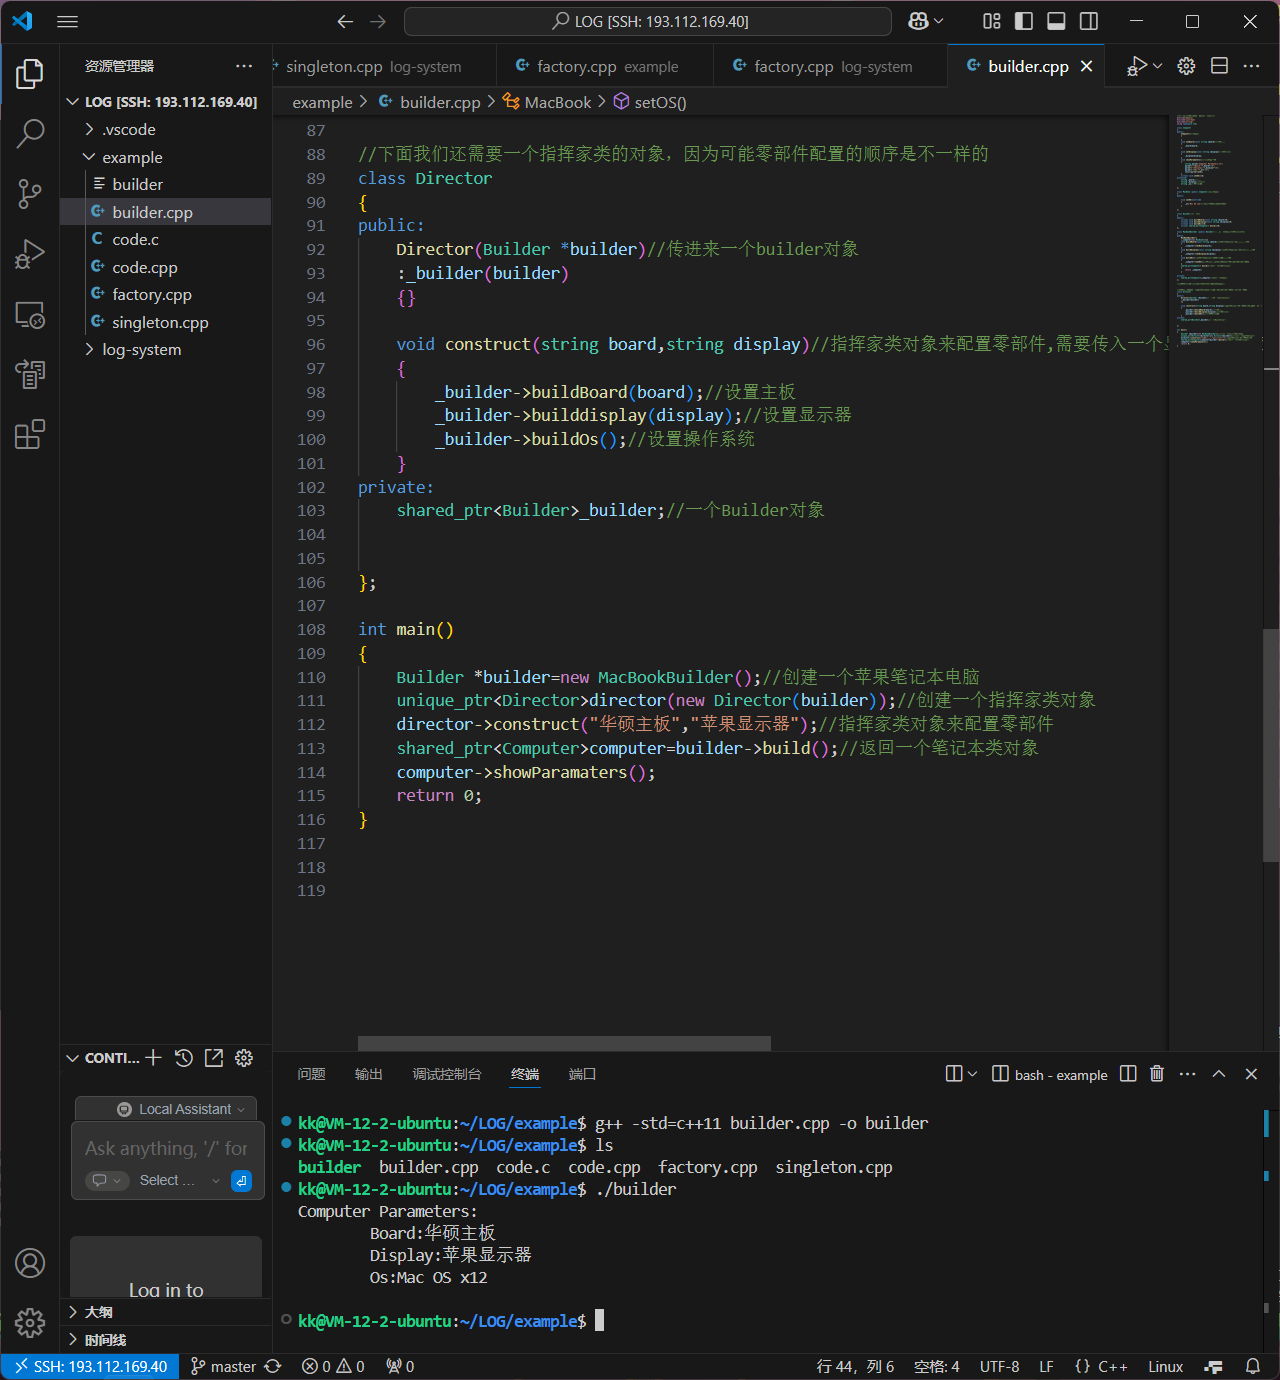Open notifications bell in status bar

1253,1367
